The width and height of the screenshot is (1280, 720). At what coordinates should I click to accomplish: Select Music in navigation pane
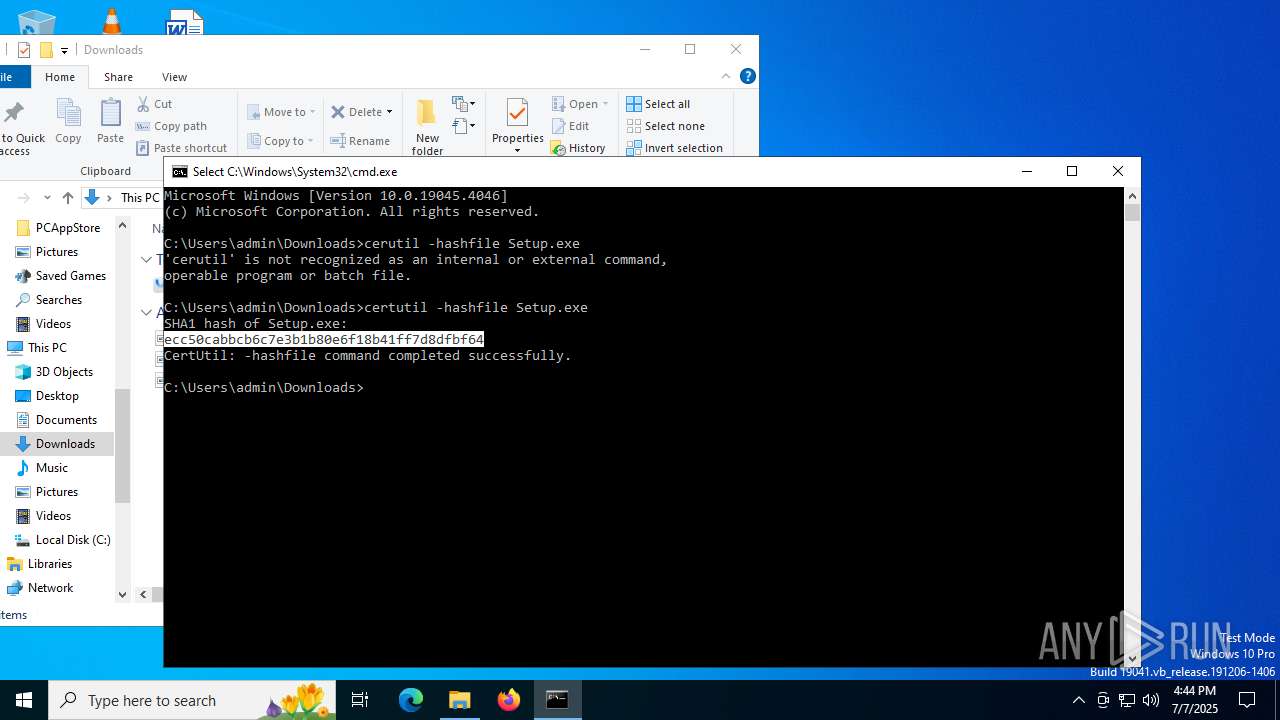coord(51,468)
